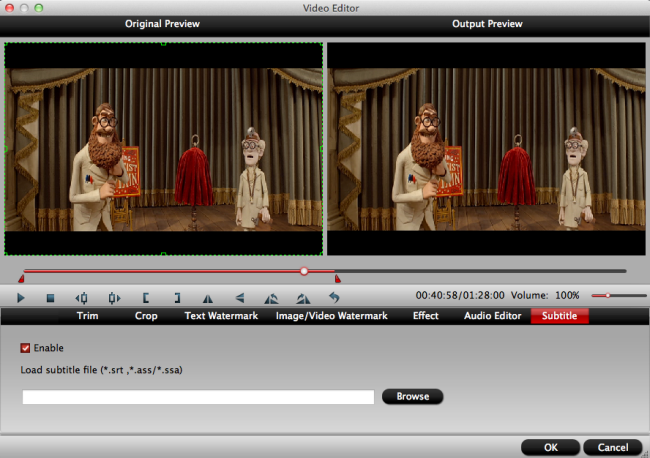The width and height of the screenshot is (650, 458).
Task: Set trim end with right bracket icon
Action: coord(177,298)
